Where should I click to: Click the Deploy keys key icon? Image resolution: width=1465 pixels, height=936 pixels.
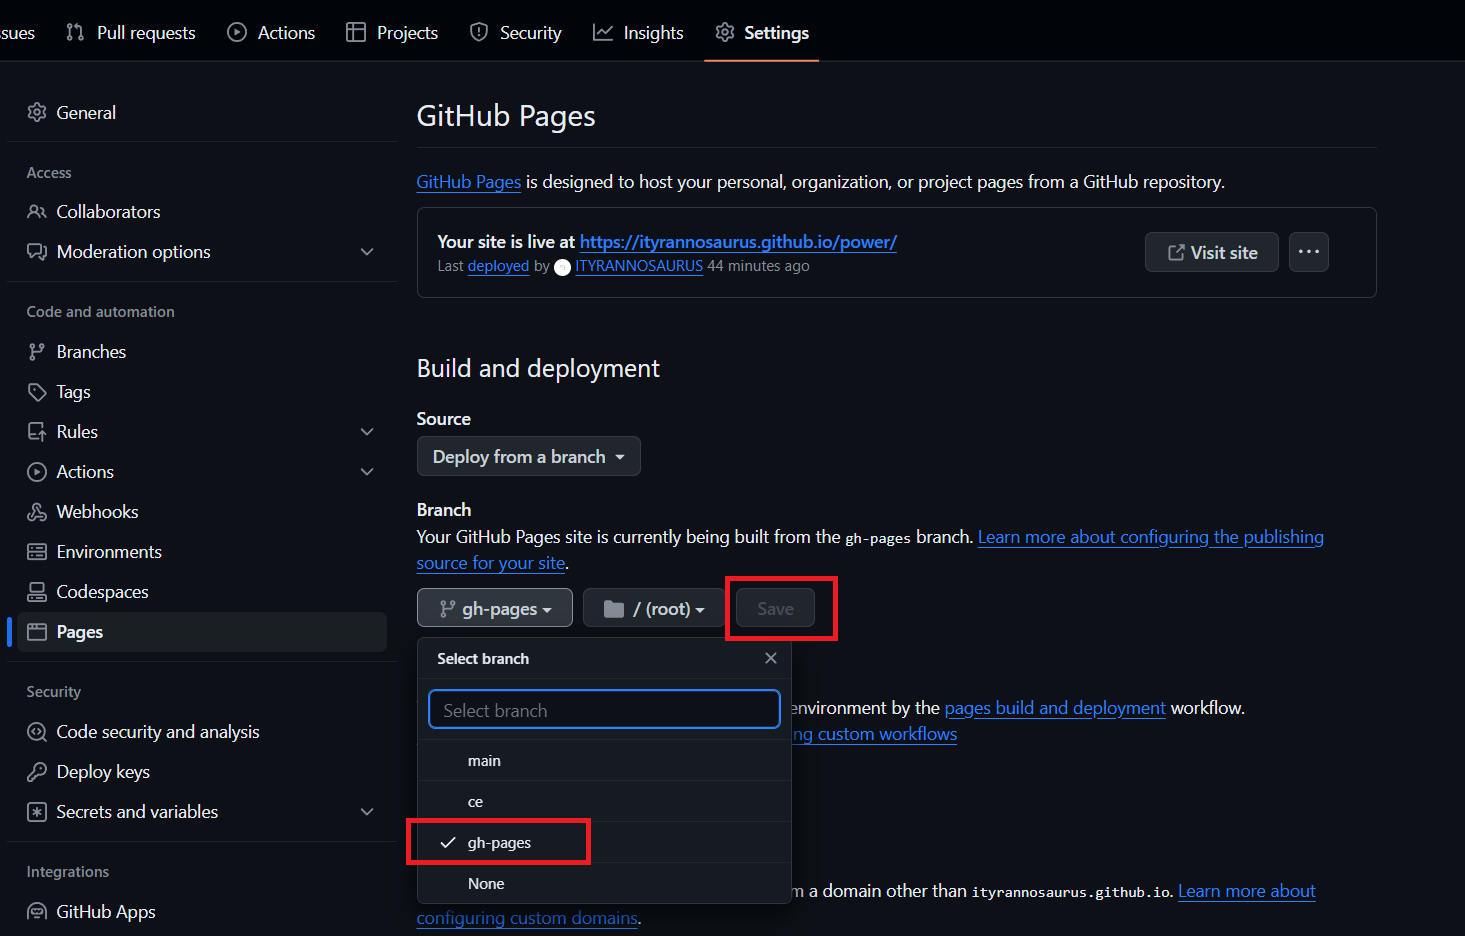click(37, 772)
